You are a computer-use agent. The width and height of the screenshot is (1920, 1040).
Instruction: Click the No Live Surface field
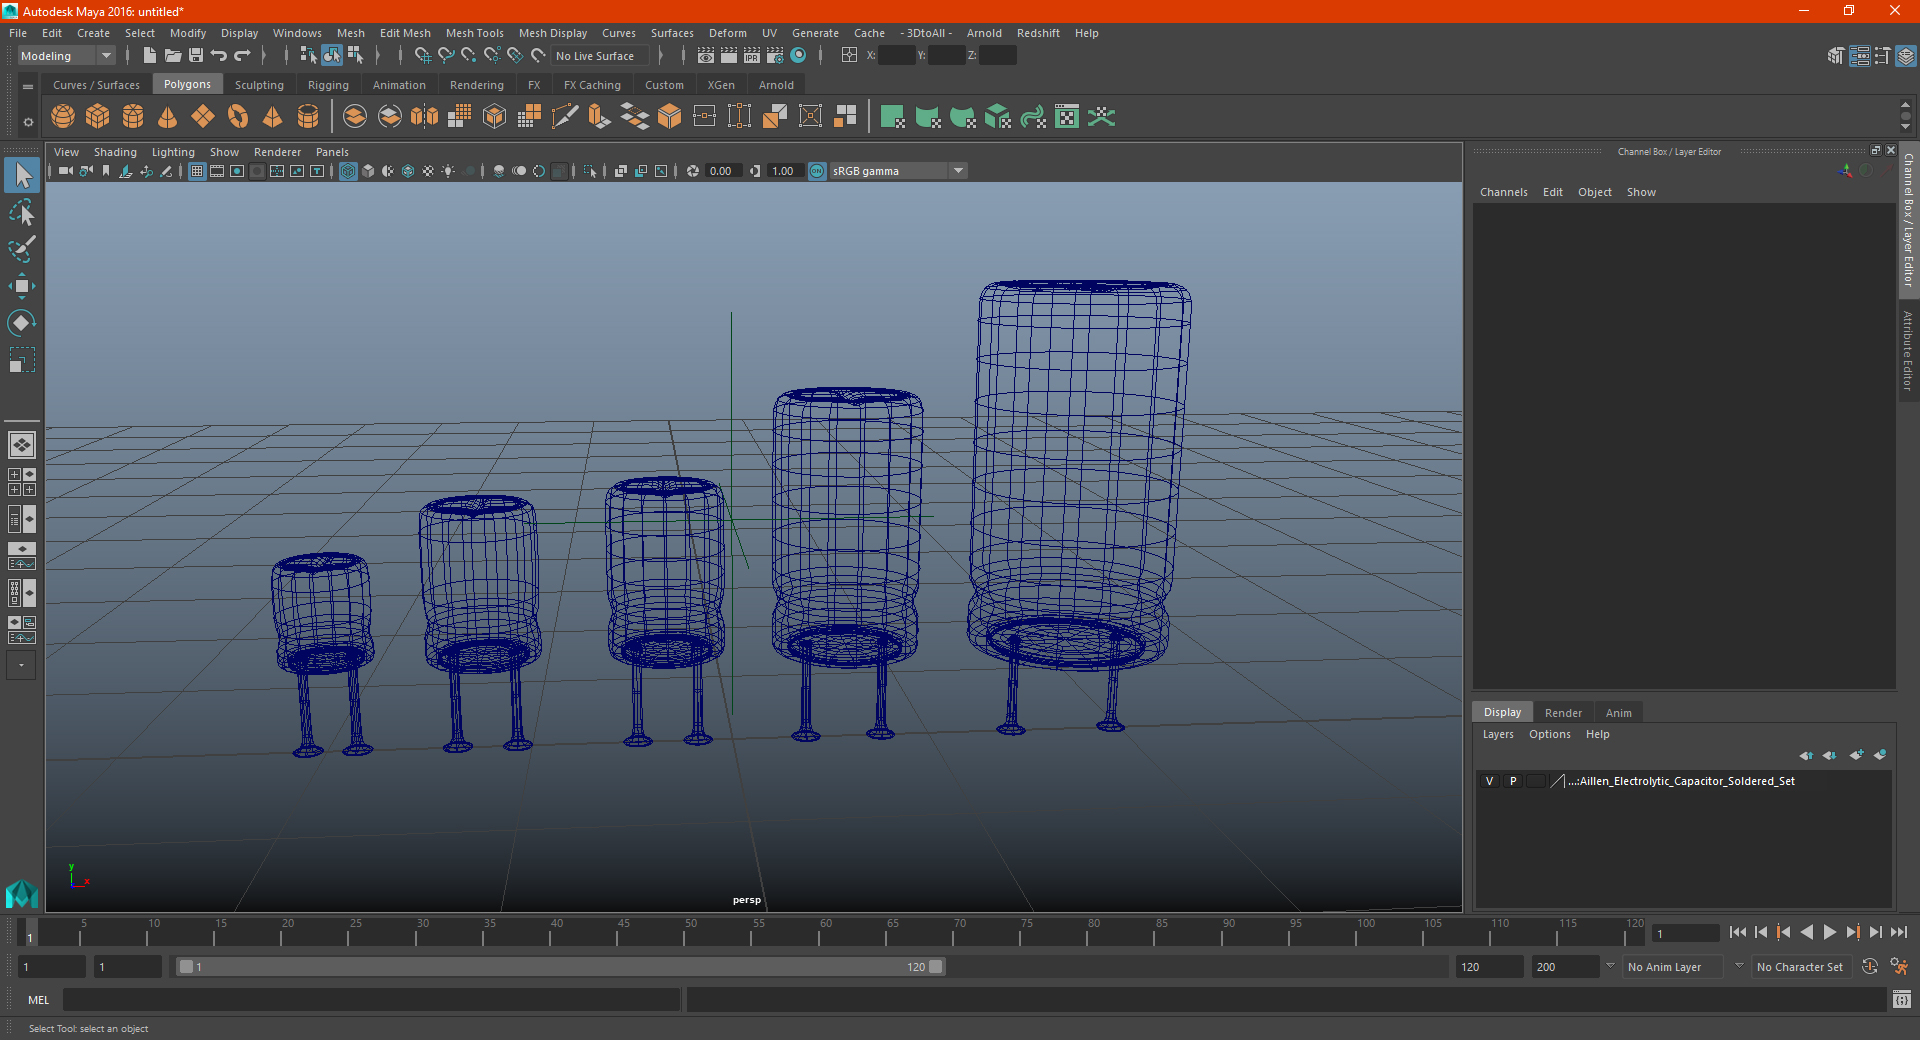(x=600, y=56)
